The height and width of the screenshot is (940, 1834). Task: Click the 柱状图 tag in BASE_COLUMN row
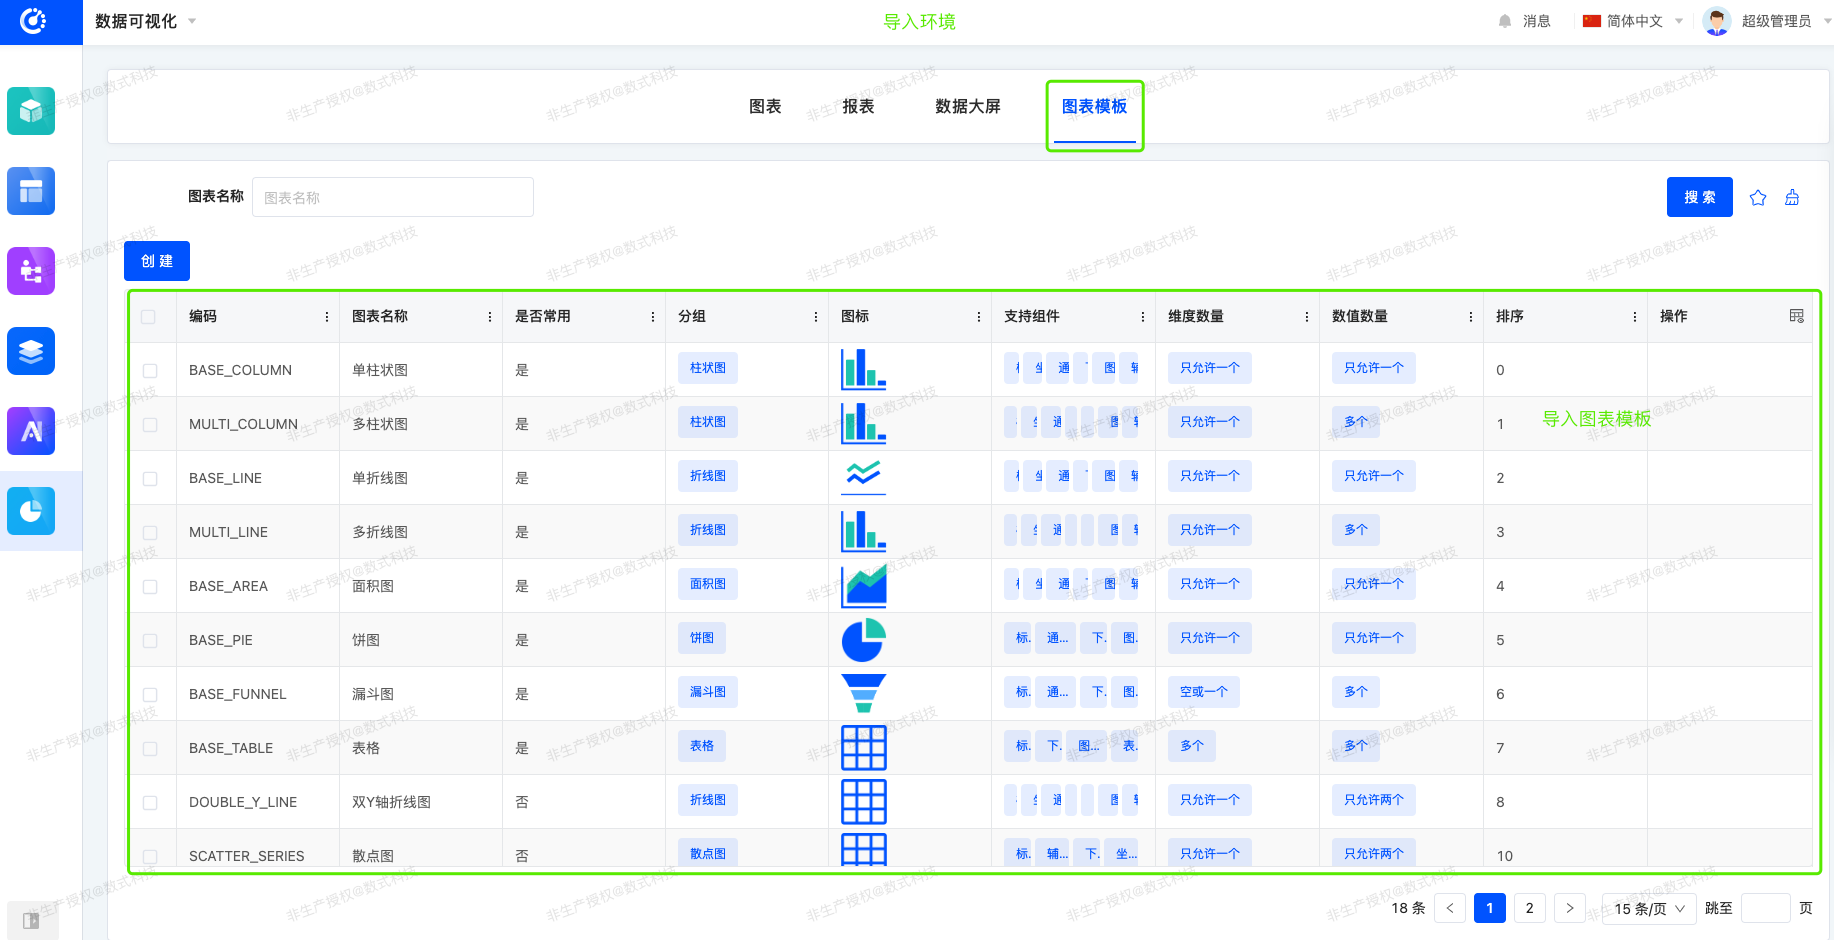tap(708, 368)
